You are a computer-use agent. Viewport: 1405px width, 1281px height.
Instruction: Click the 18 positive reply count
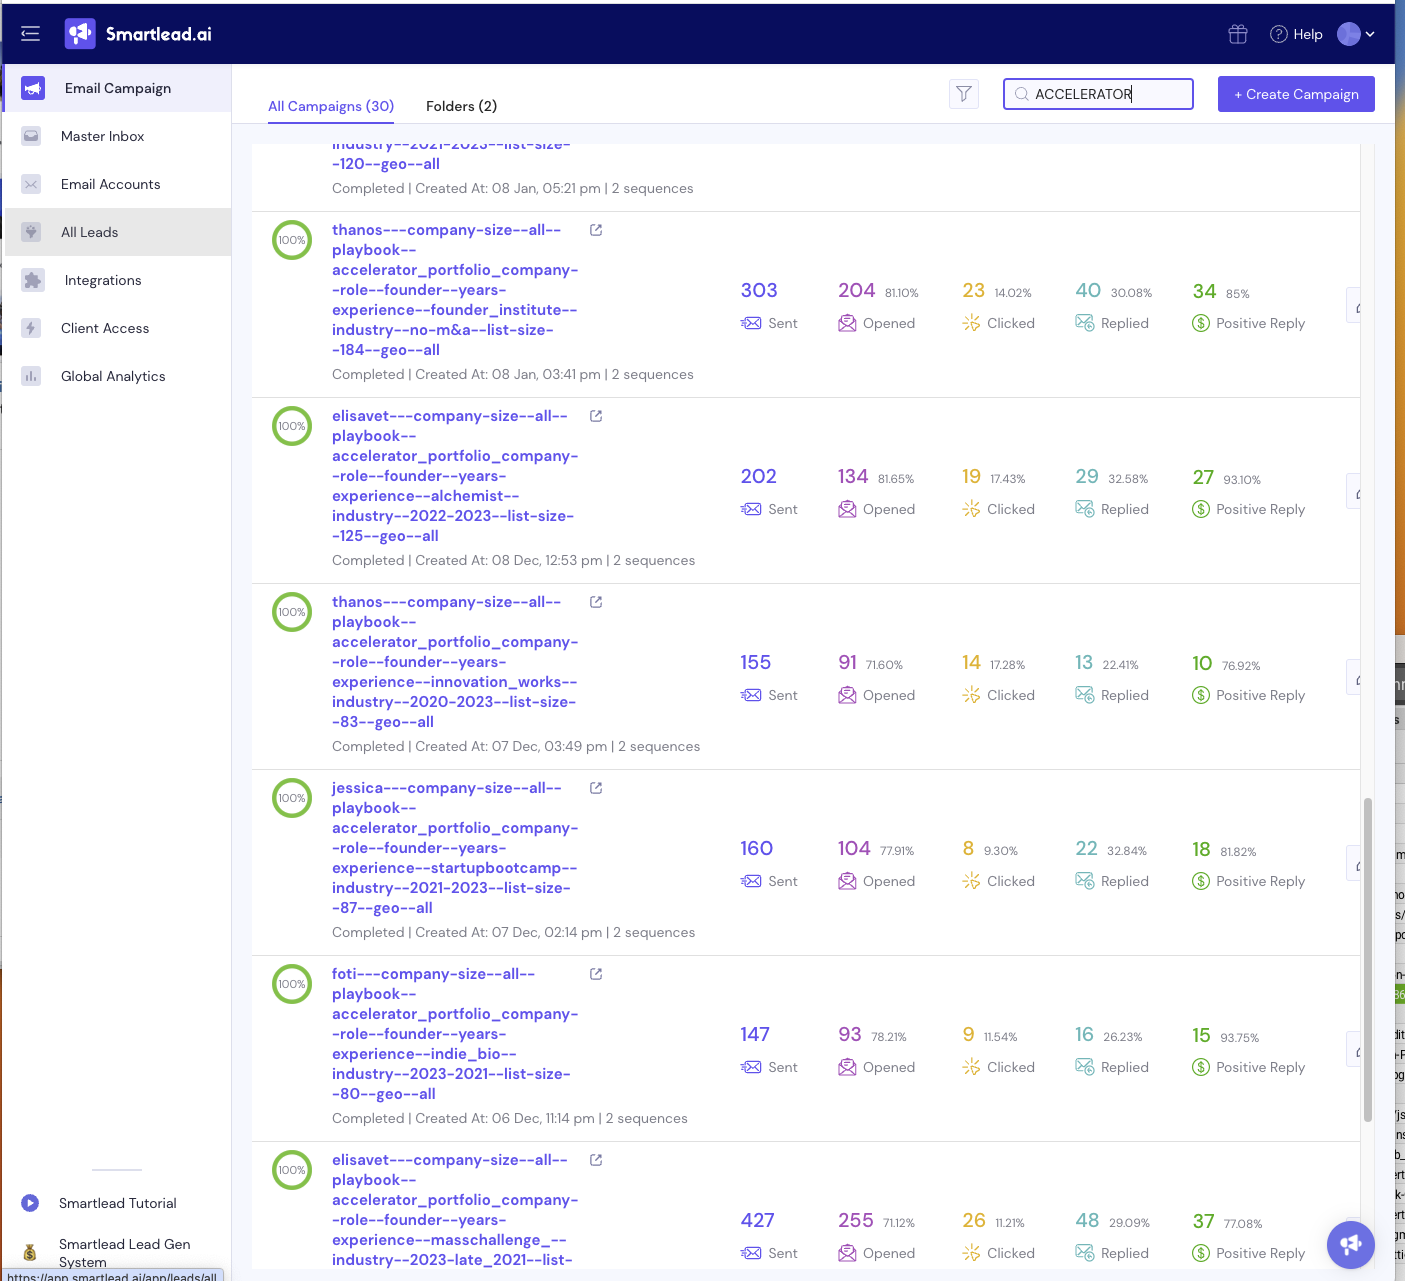(x=1201, y=848)
